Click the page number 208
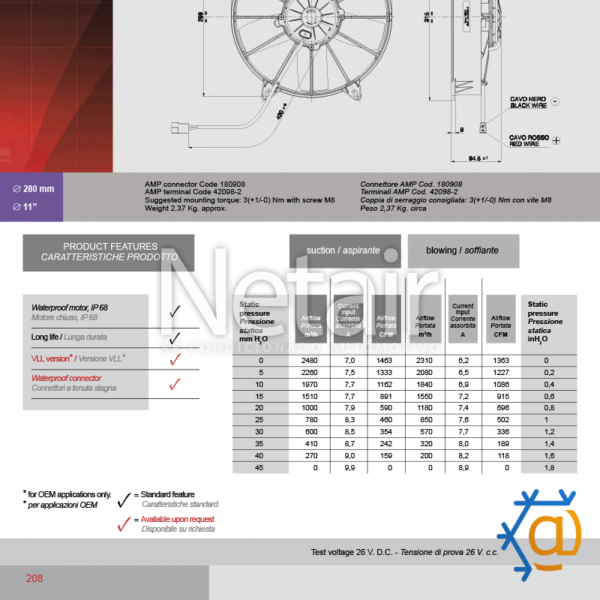The width and height of the screenshot is (600, 600). coord(34,578)
